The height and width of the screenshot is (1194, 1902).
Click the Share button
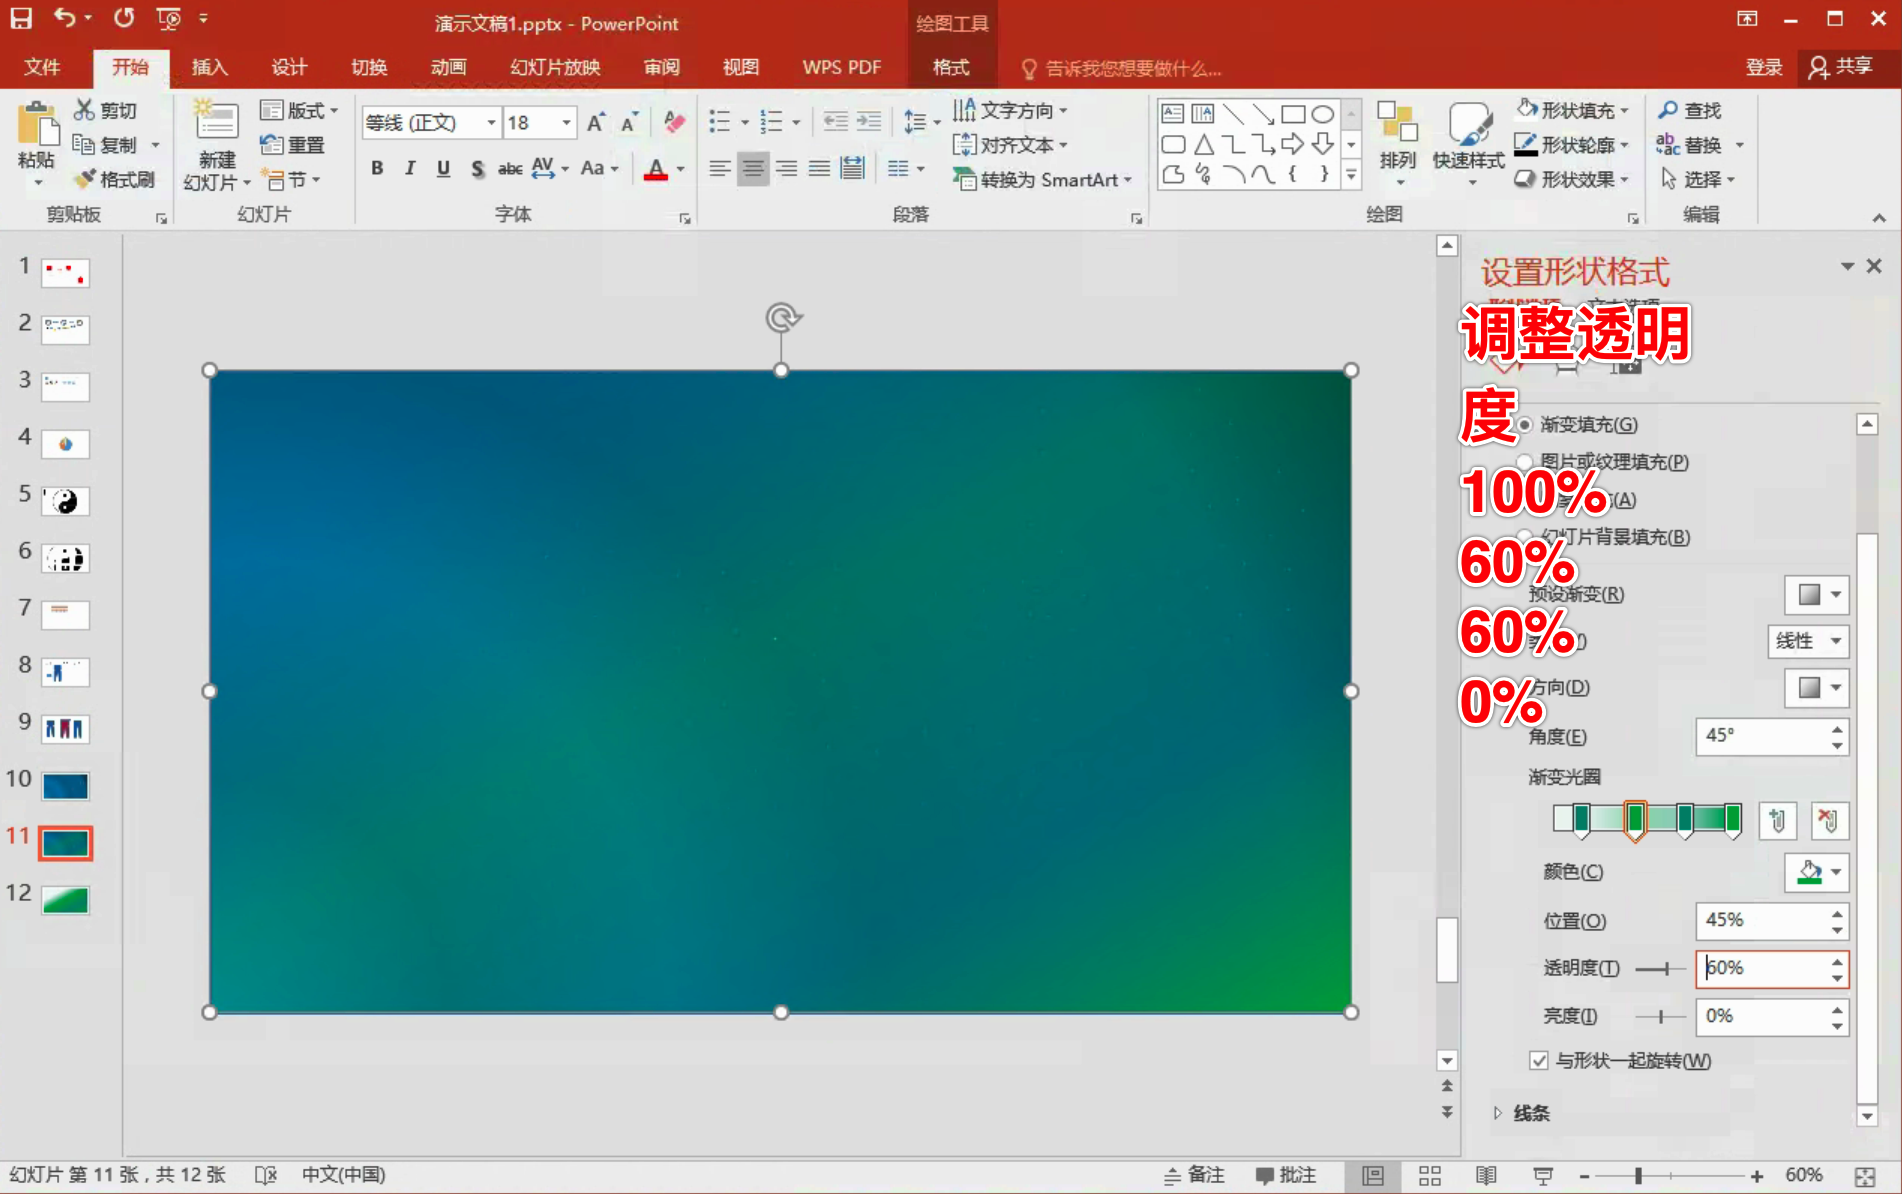coord(1841,67)
